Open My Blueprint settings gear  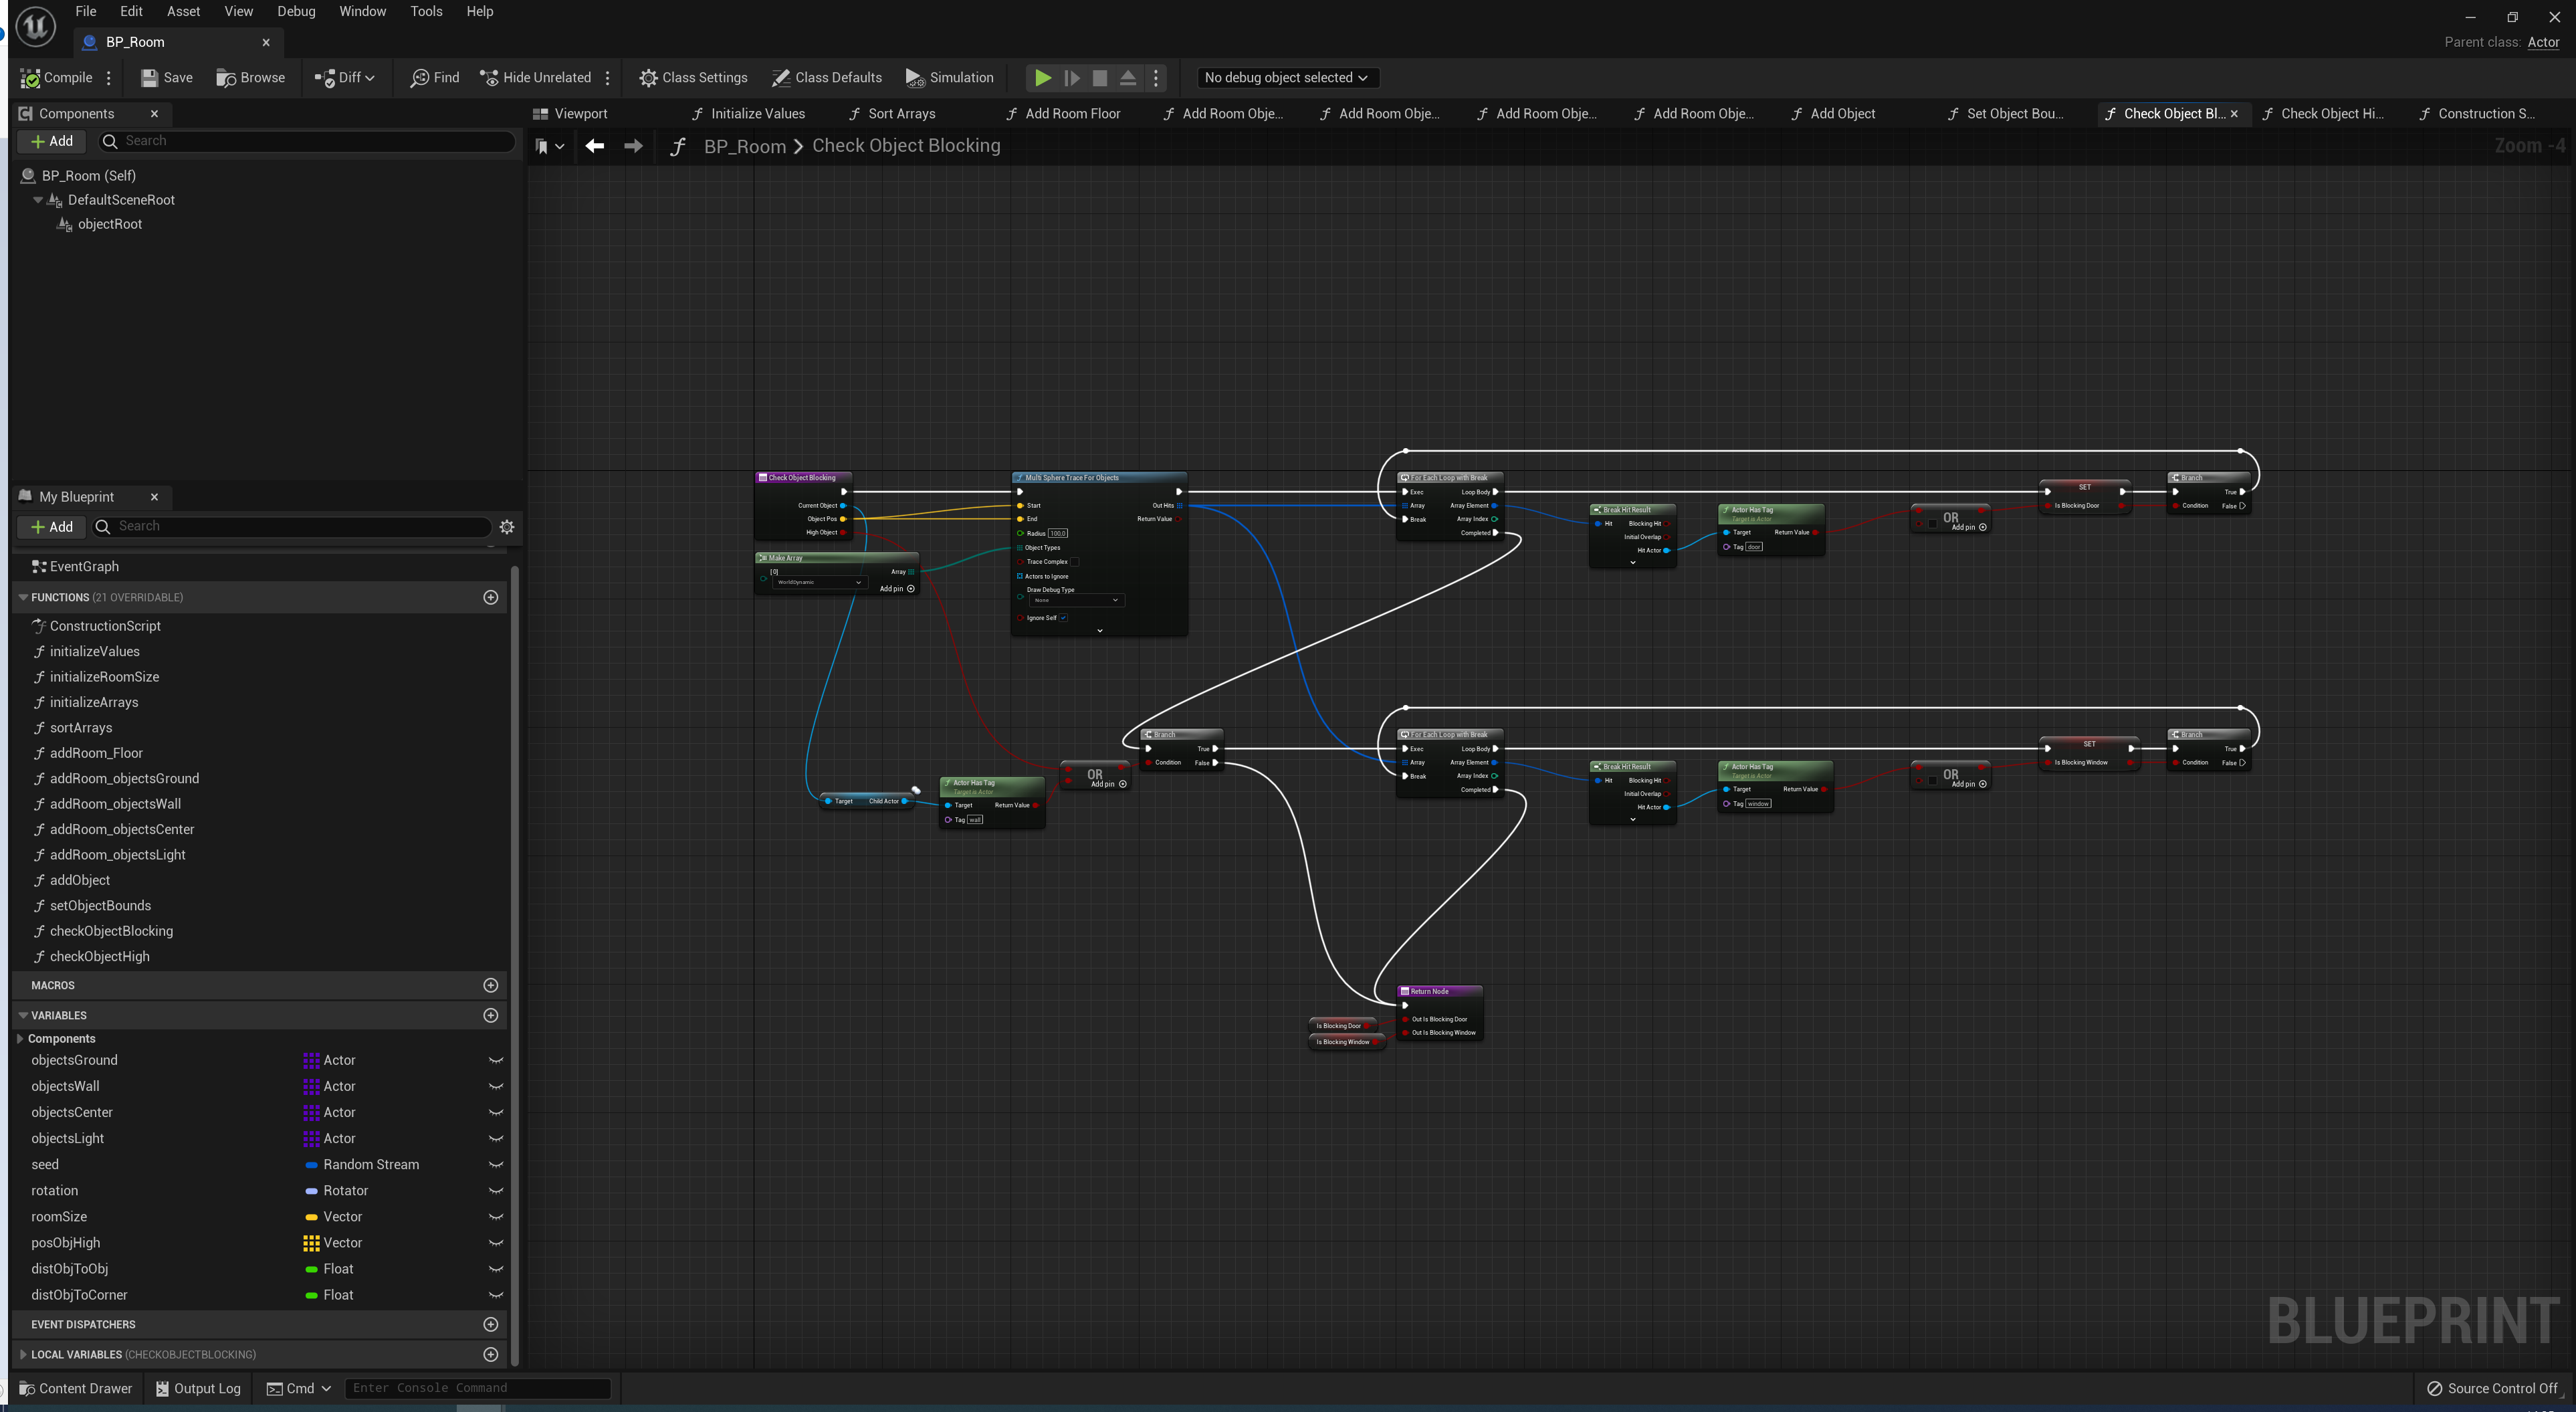pyautogui.click(x=507, y=527)
